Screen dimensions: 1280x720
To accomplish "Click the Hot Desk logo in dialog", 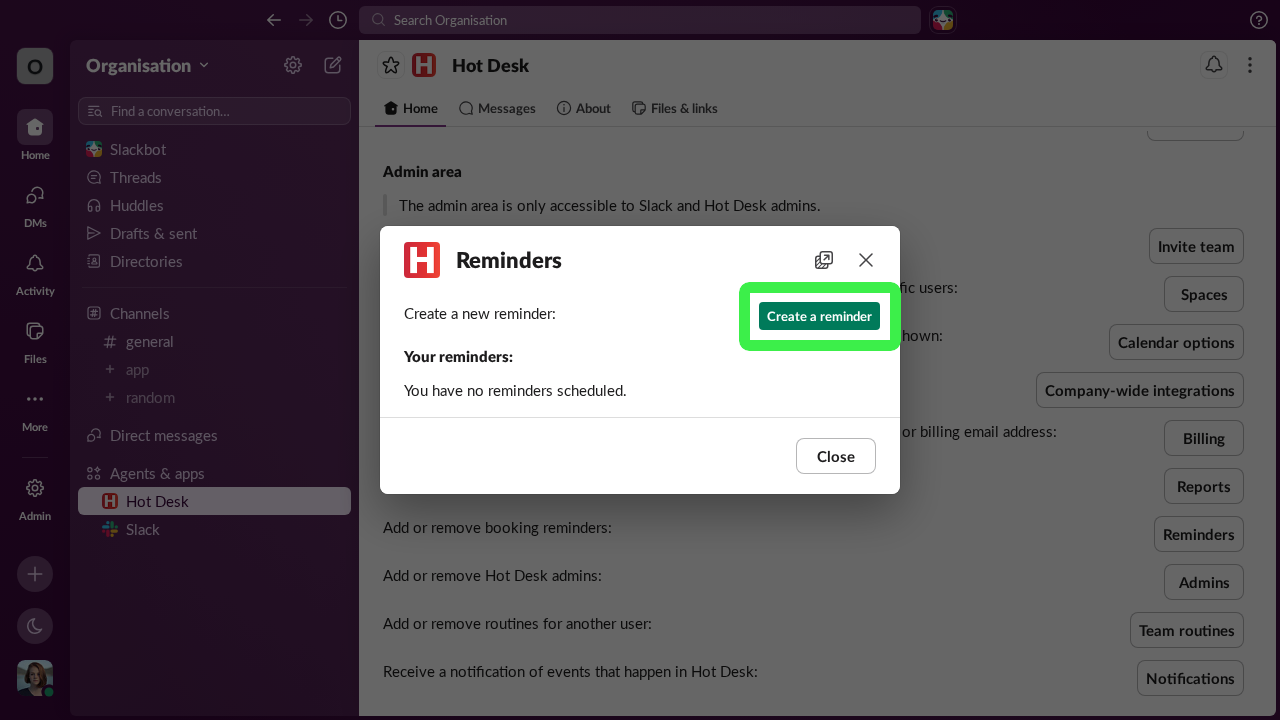I will (422, 260).
